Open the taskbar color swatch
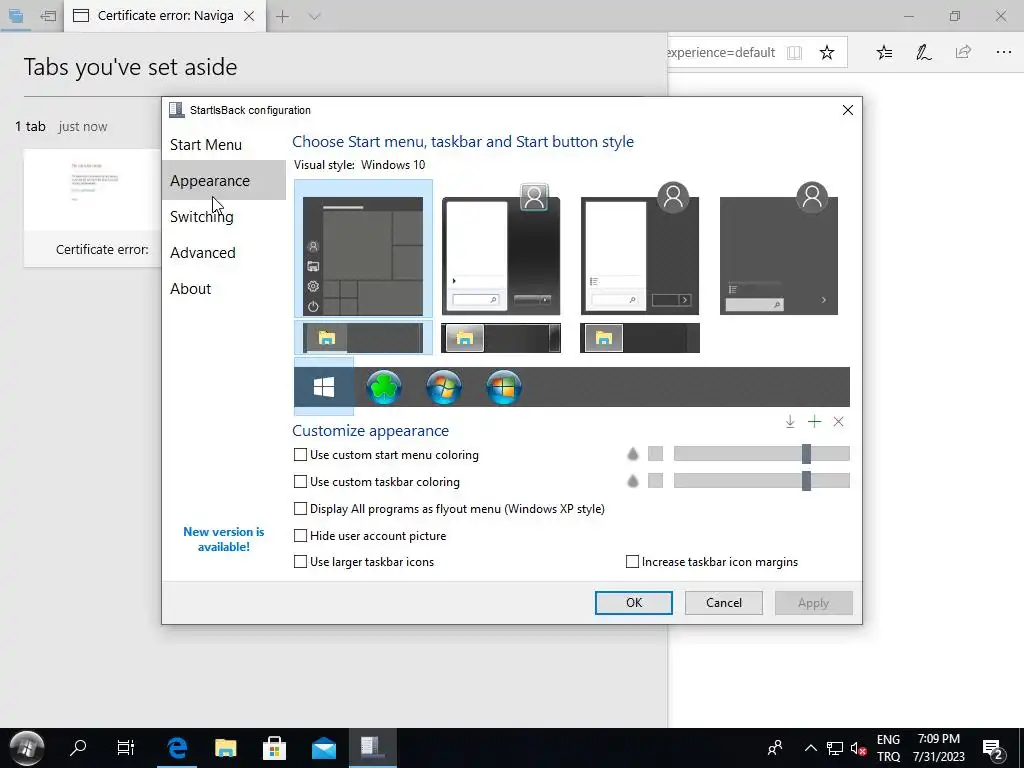The image size is (1024, 768). pyautogui.click(x=656, y=481)
